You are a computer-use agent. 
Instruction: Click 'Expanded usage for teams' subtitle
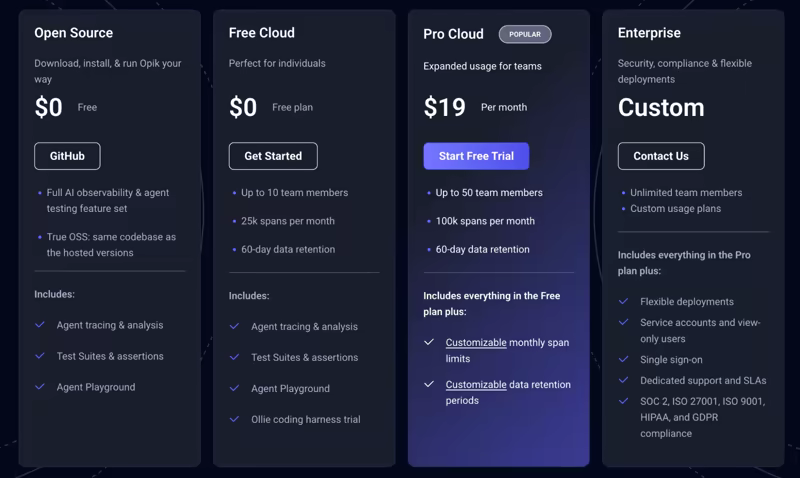482,66
